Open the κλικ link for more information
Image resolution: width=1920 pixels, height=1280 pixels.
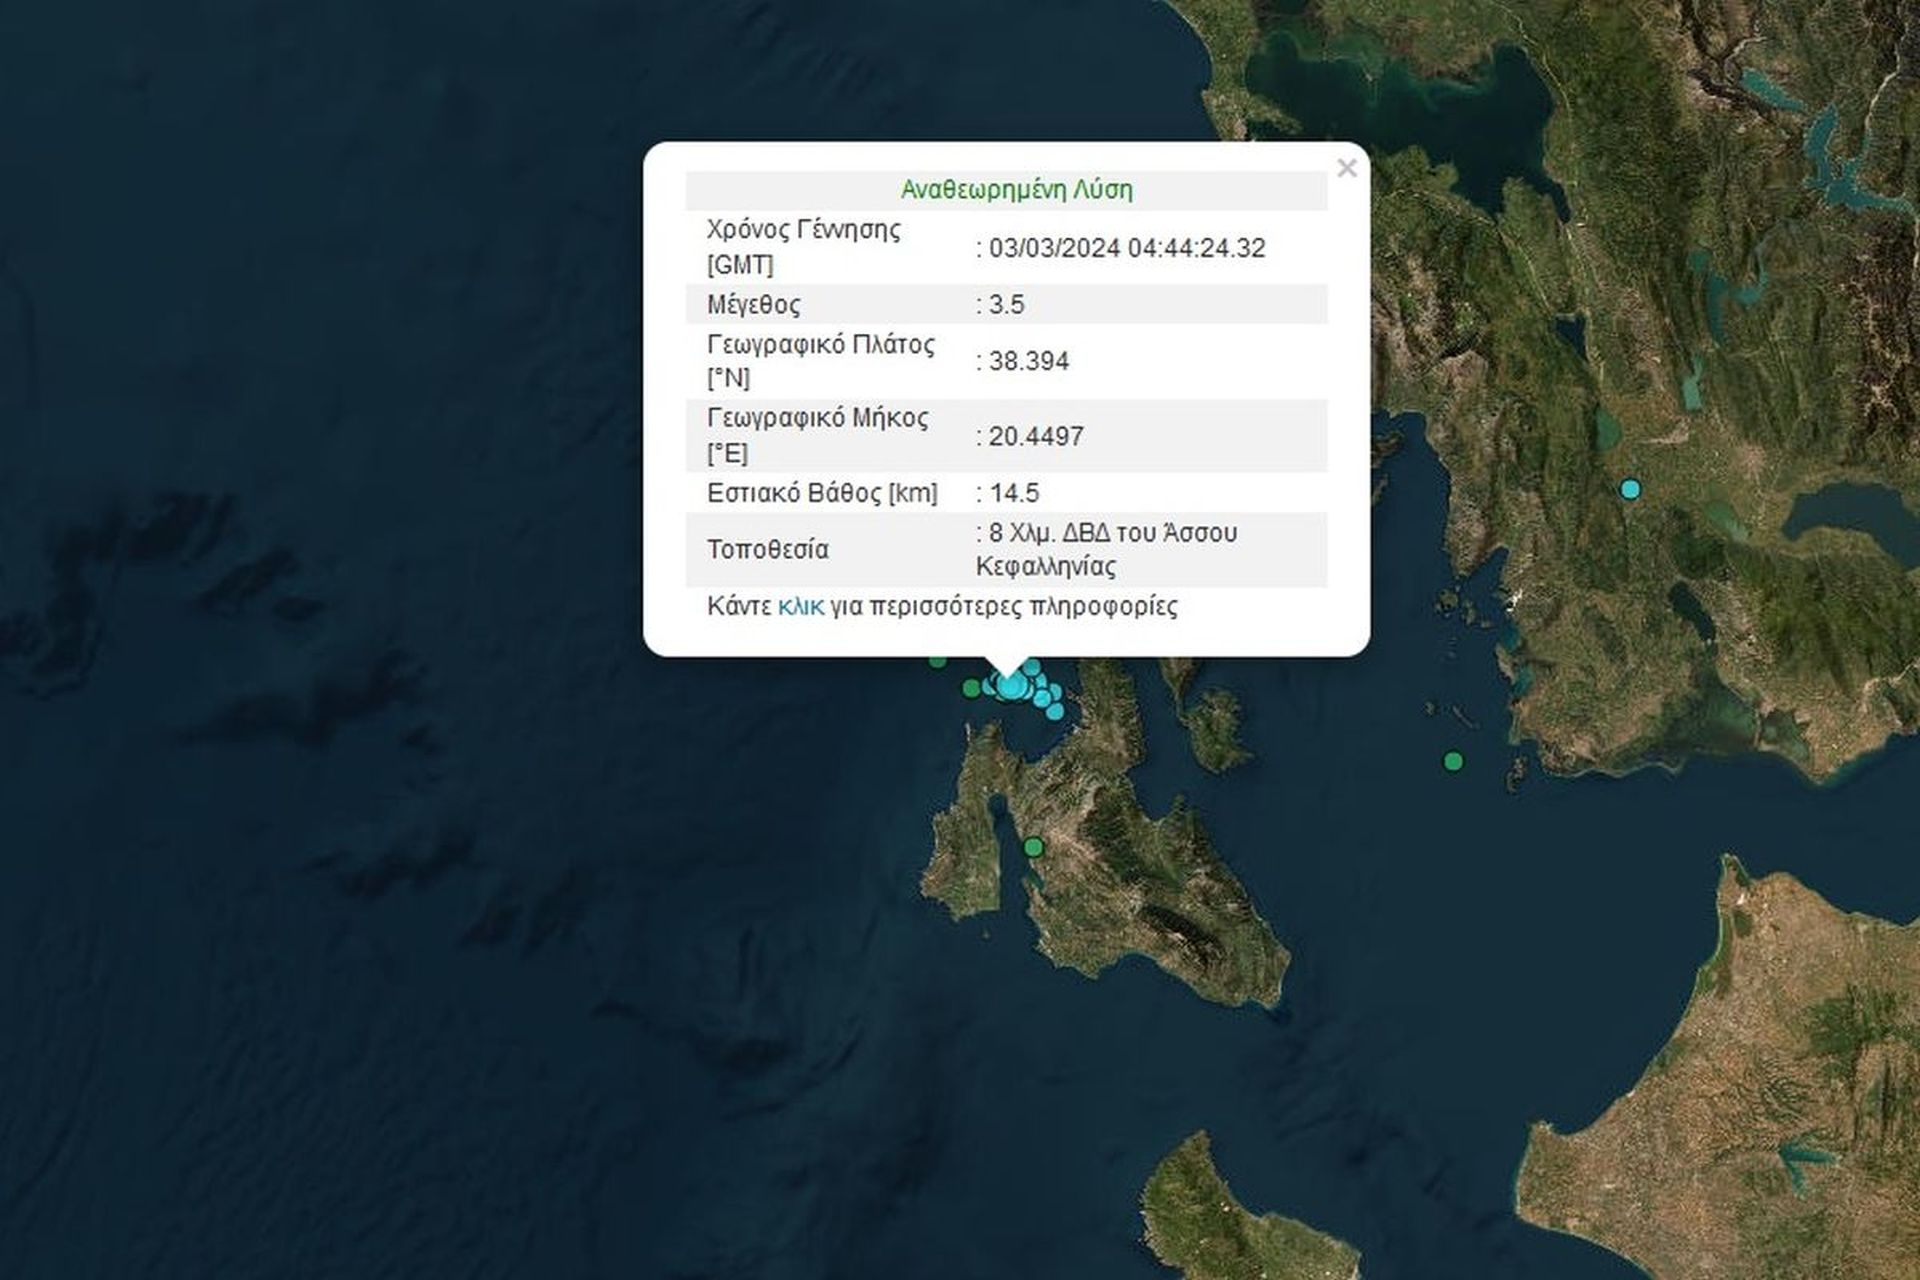[801, 606]
